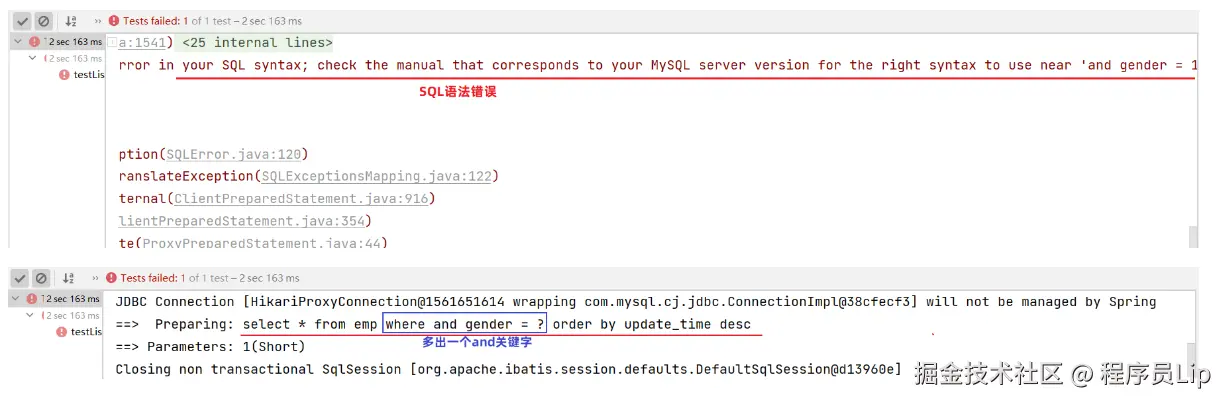Open SQLExceptionsMapping.java:122 link
This screenshot has width=1226, height=403.
(x=379, y=176)
